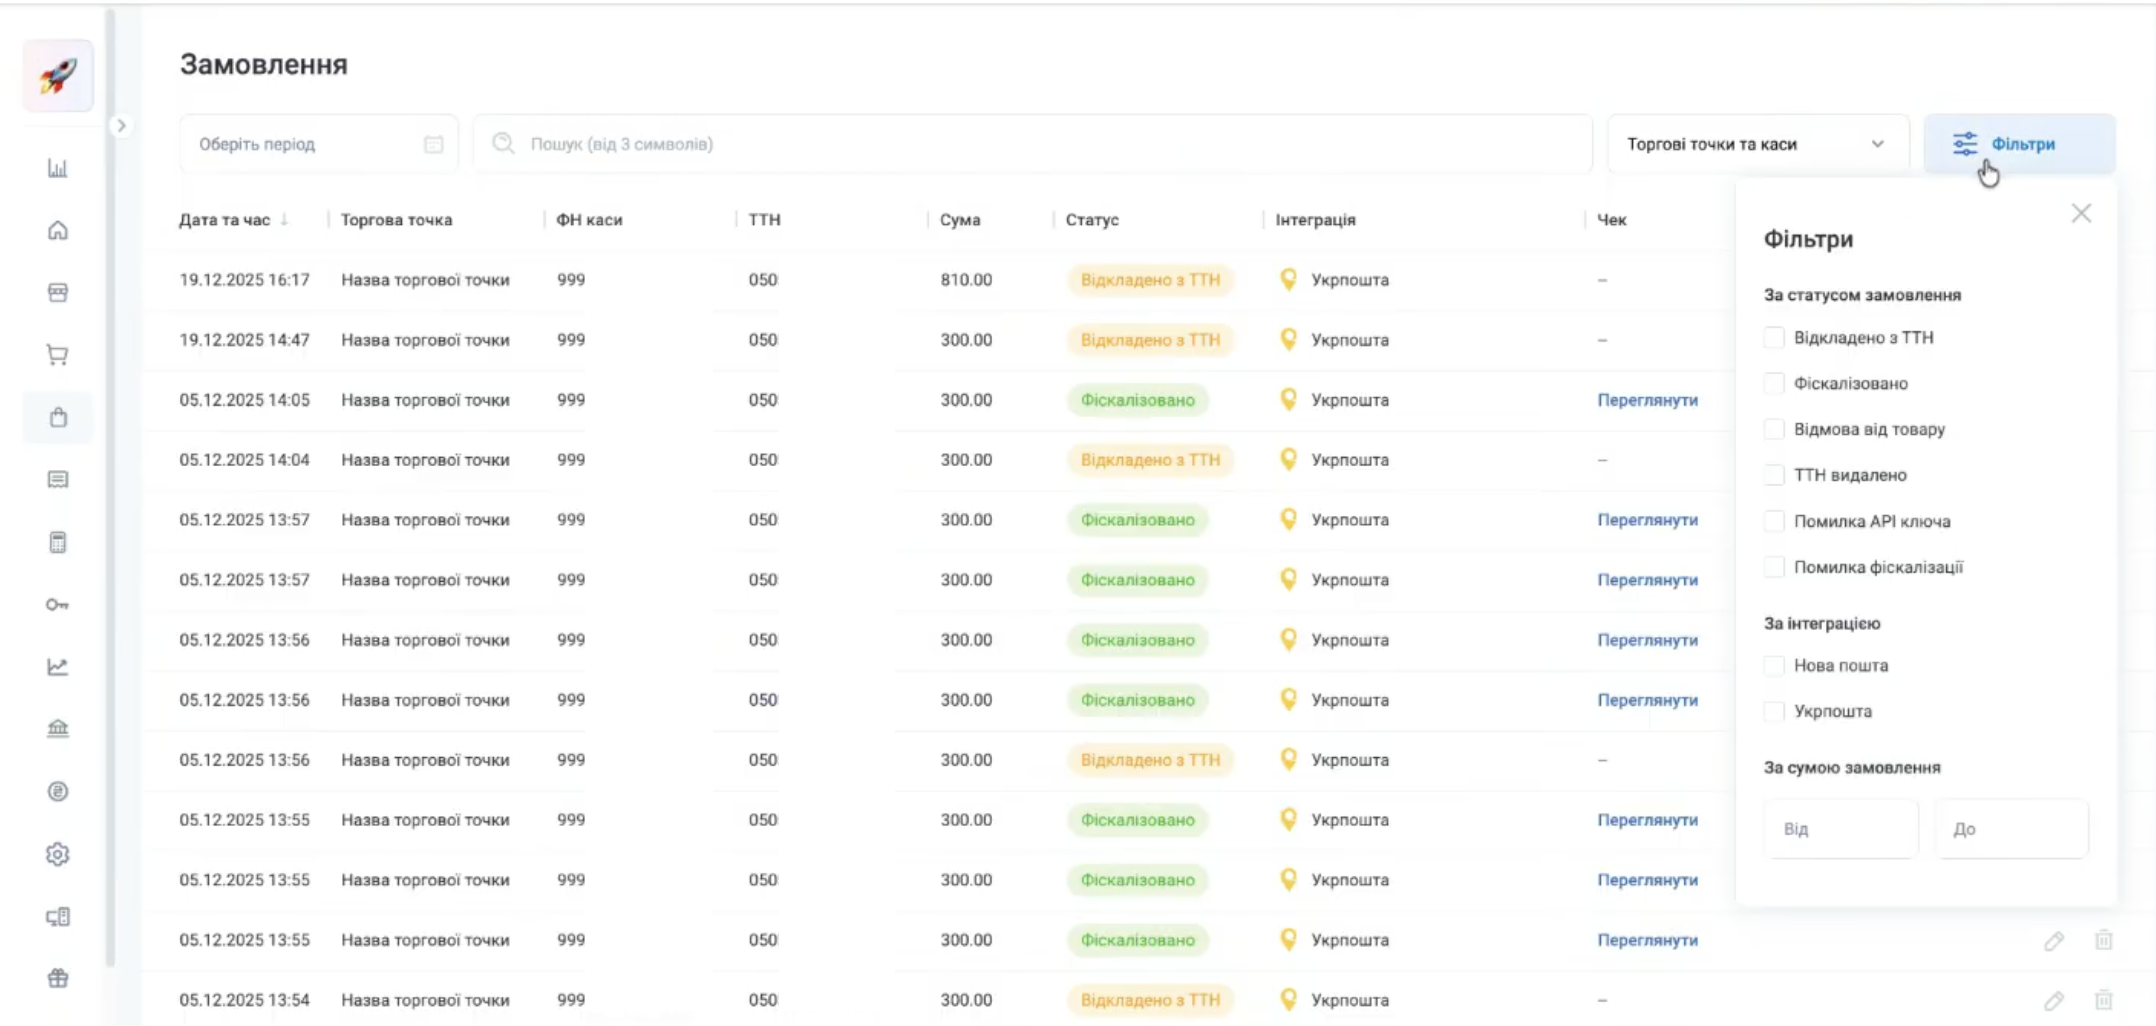Open the 'Оберіть період' date picker
Viewport: 2156px width, 1026px height.
click(x=318, y=144)
